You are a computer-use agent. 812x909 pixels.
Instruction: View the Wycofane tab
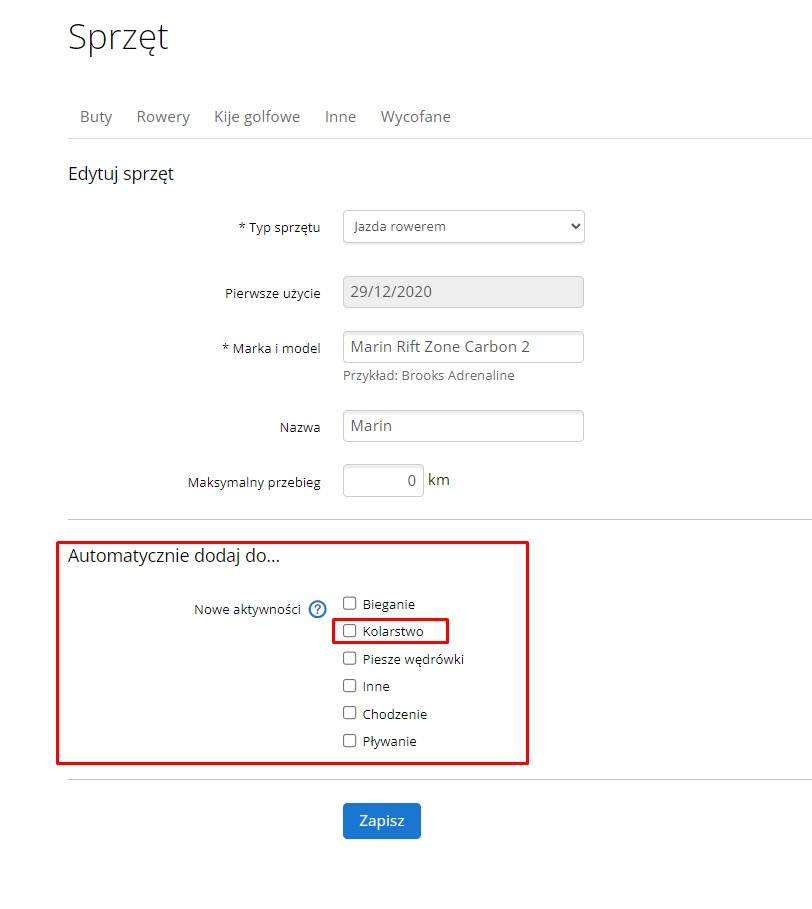416,117
